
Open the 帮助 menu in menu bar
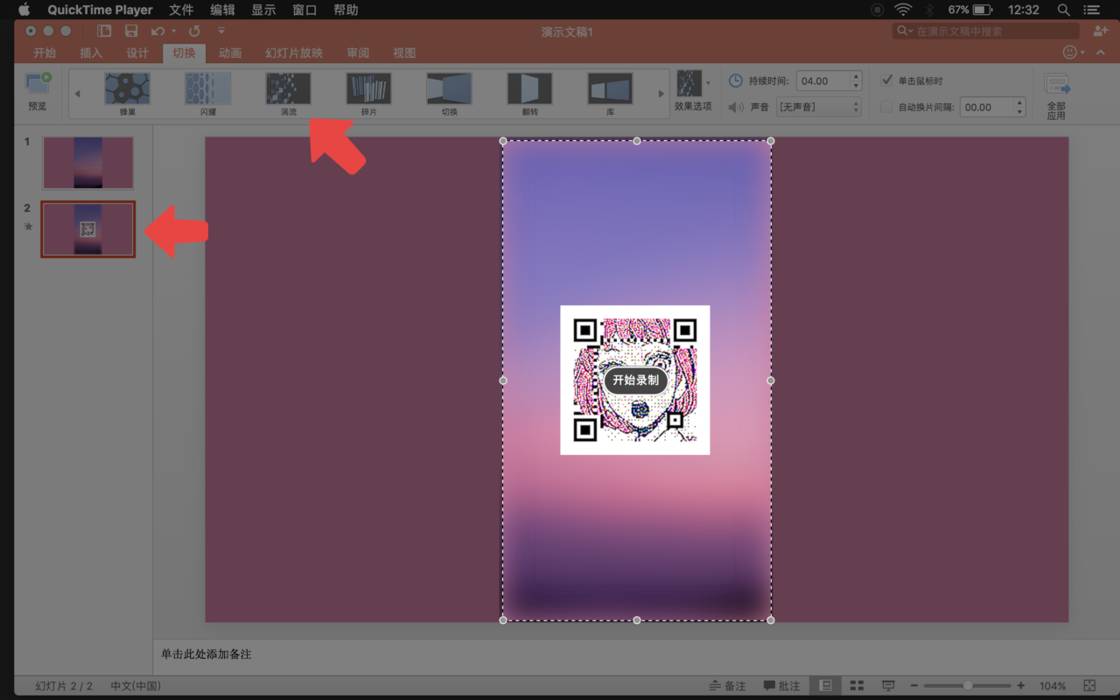click(346, 10)
